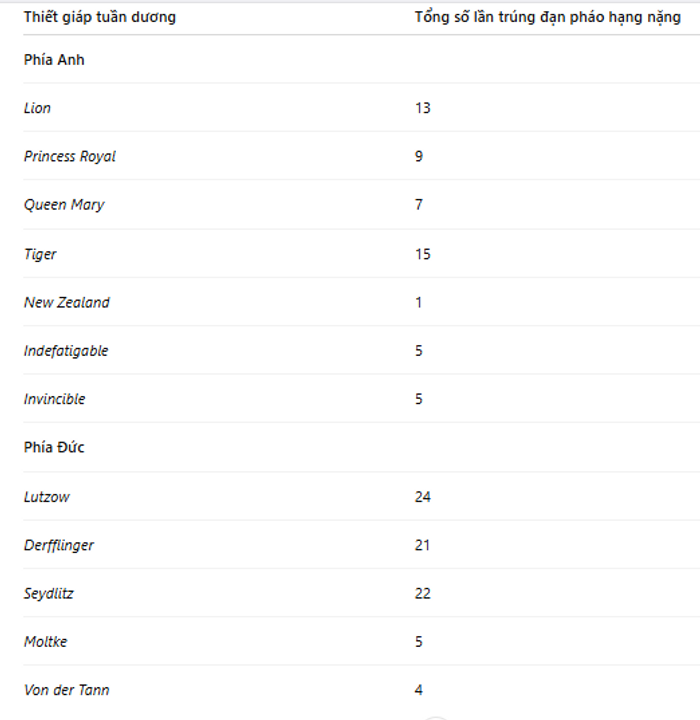Image resolution: width=700 pixels, height=720 pixels.
Task: Click the hit count 13 beside Lion
Action: pos(423,108)
